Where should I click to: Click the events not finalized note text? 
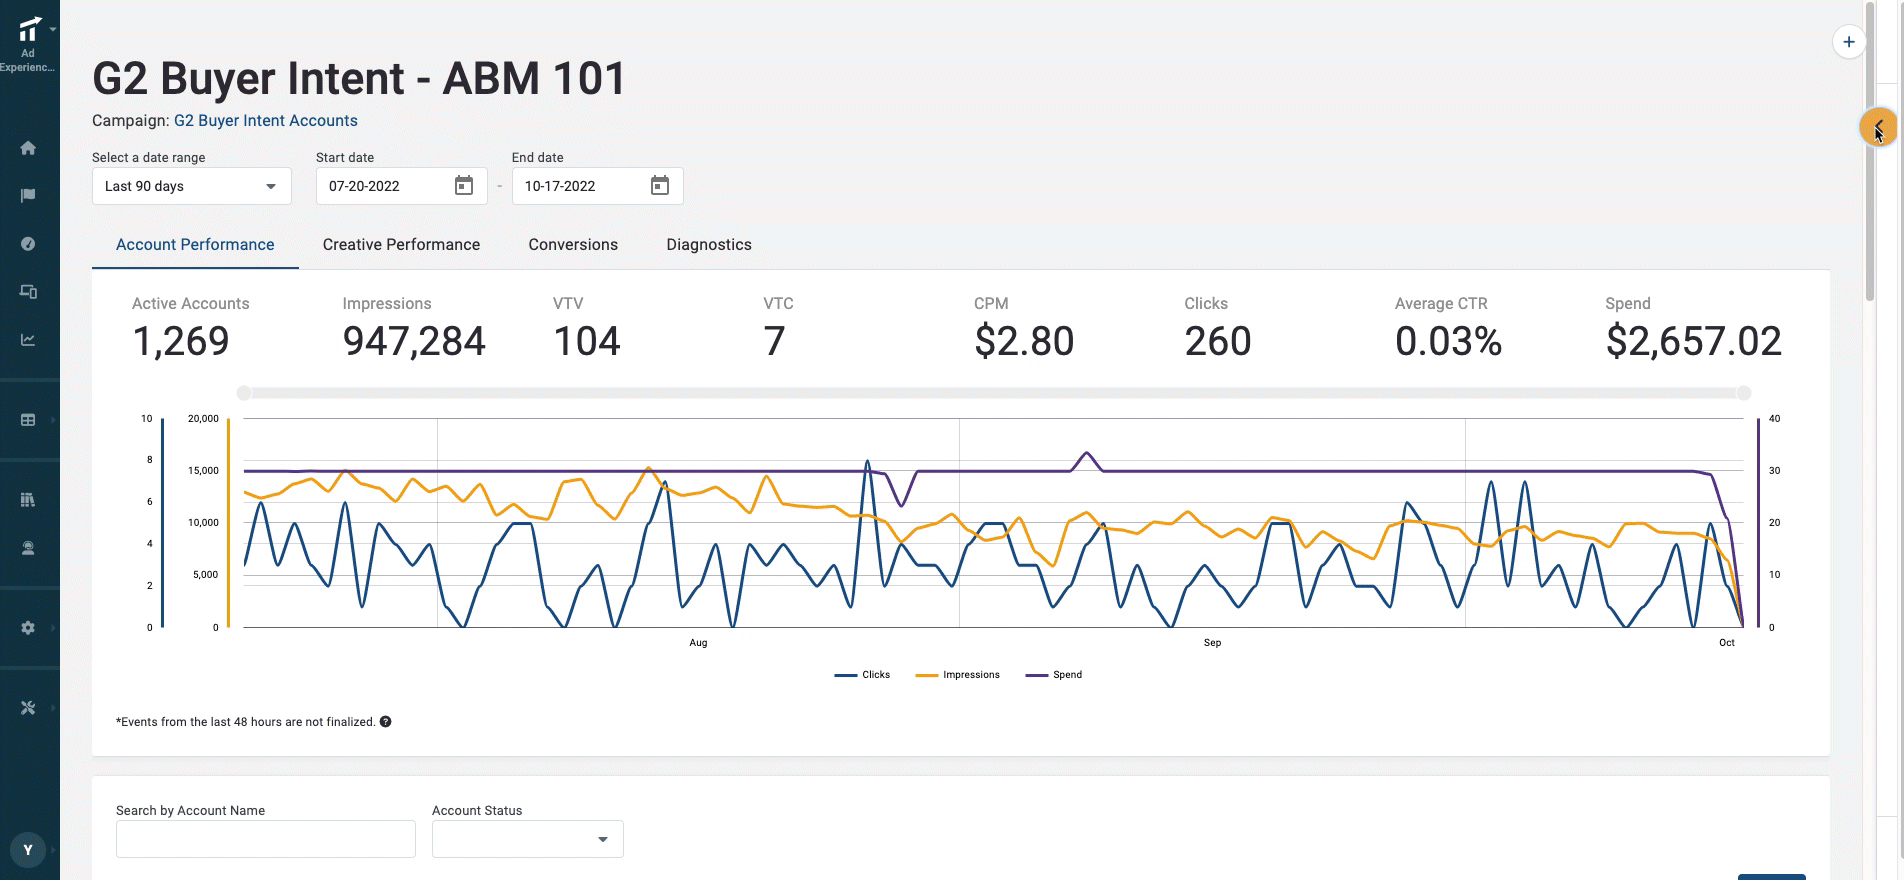pos(246,722)
